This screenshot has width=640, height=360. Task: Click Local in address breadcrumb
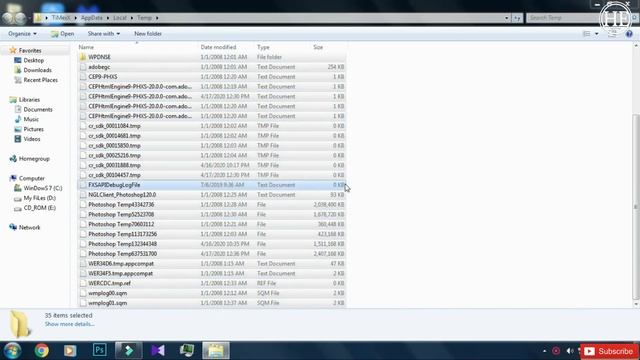click(120, 18)
